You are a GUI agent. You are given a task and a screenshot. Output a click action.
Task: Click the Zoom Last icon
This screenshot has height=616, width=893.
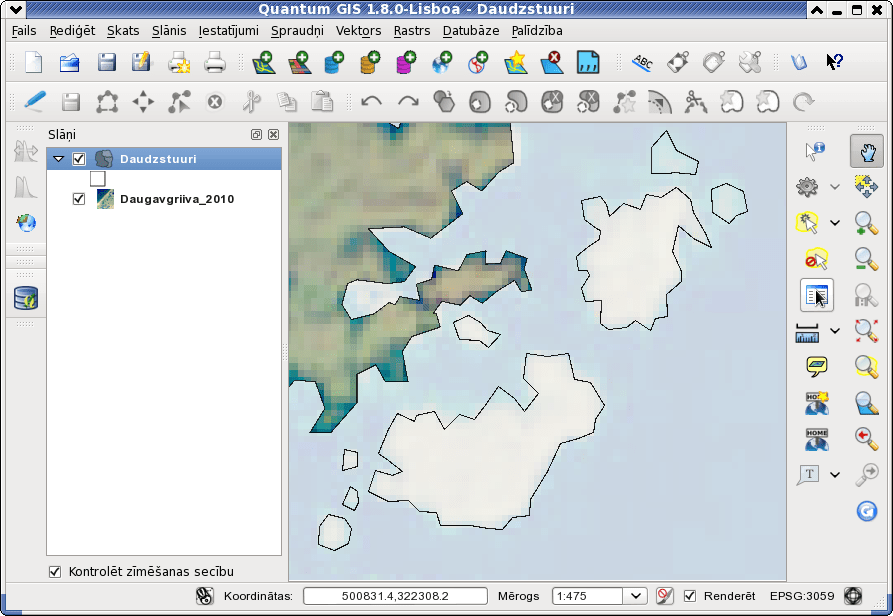[866, 438]
